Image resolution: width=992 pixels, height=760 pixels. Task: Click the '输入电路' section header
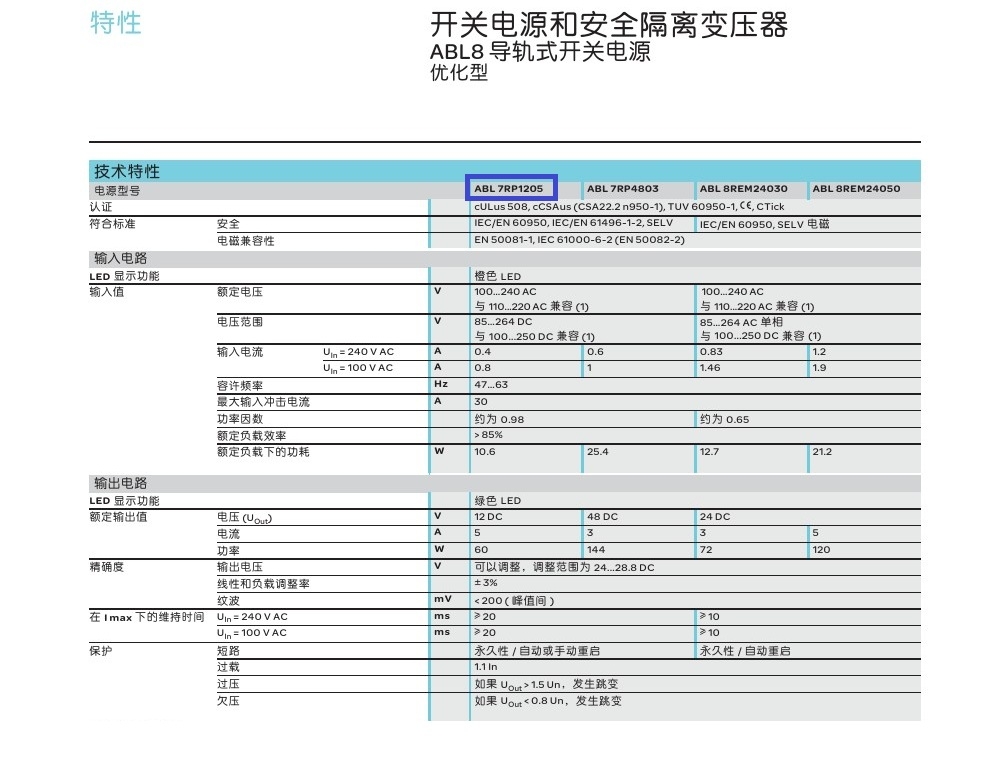(x=120, y=258)
